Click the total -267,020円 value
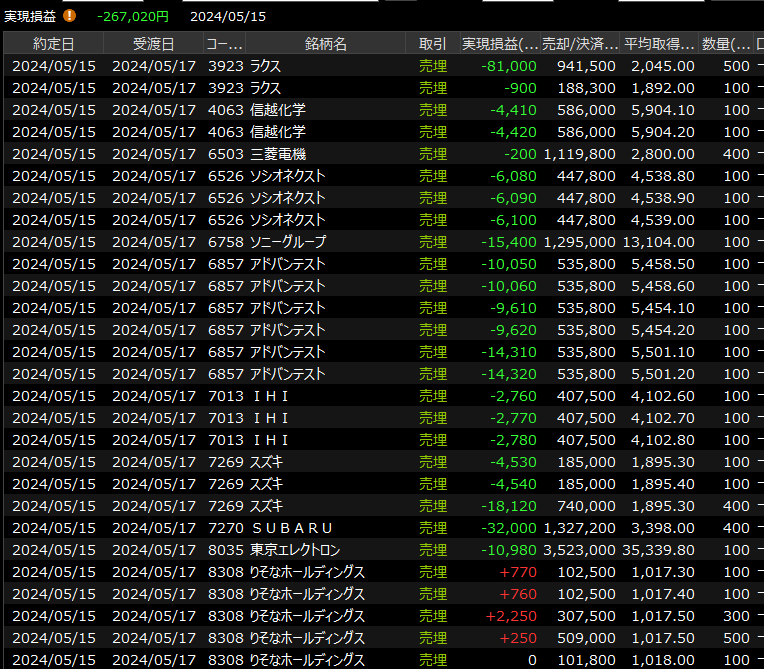This screenshot has height=669, width=764. pyautogui.click(x=133, y=16)
